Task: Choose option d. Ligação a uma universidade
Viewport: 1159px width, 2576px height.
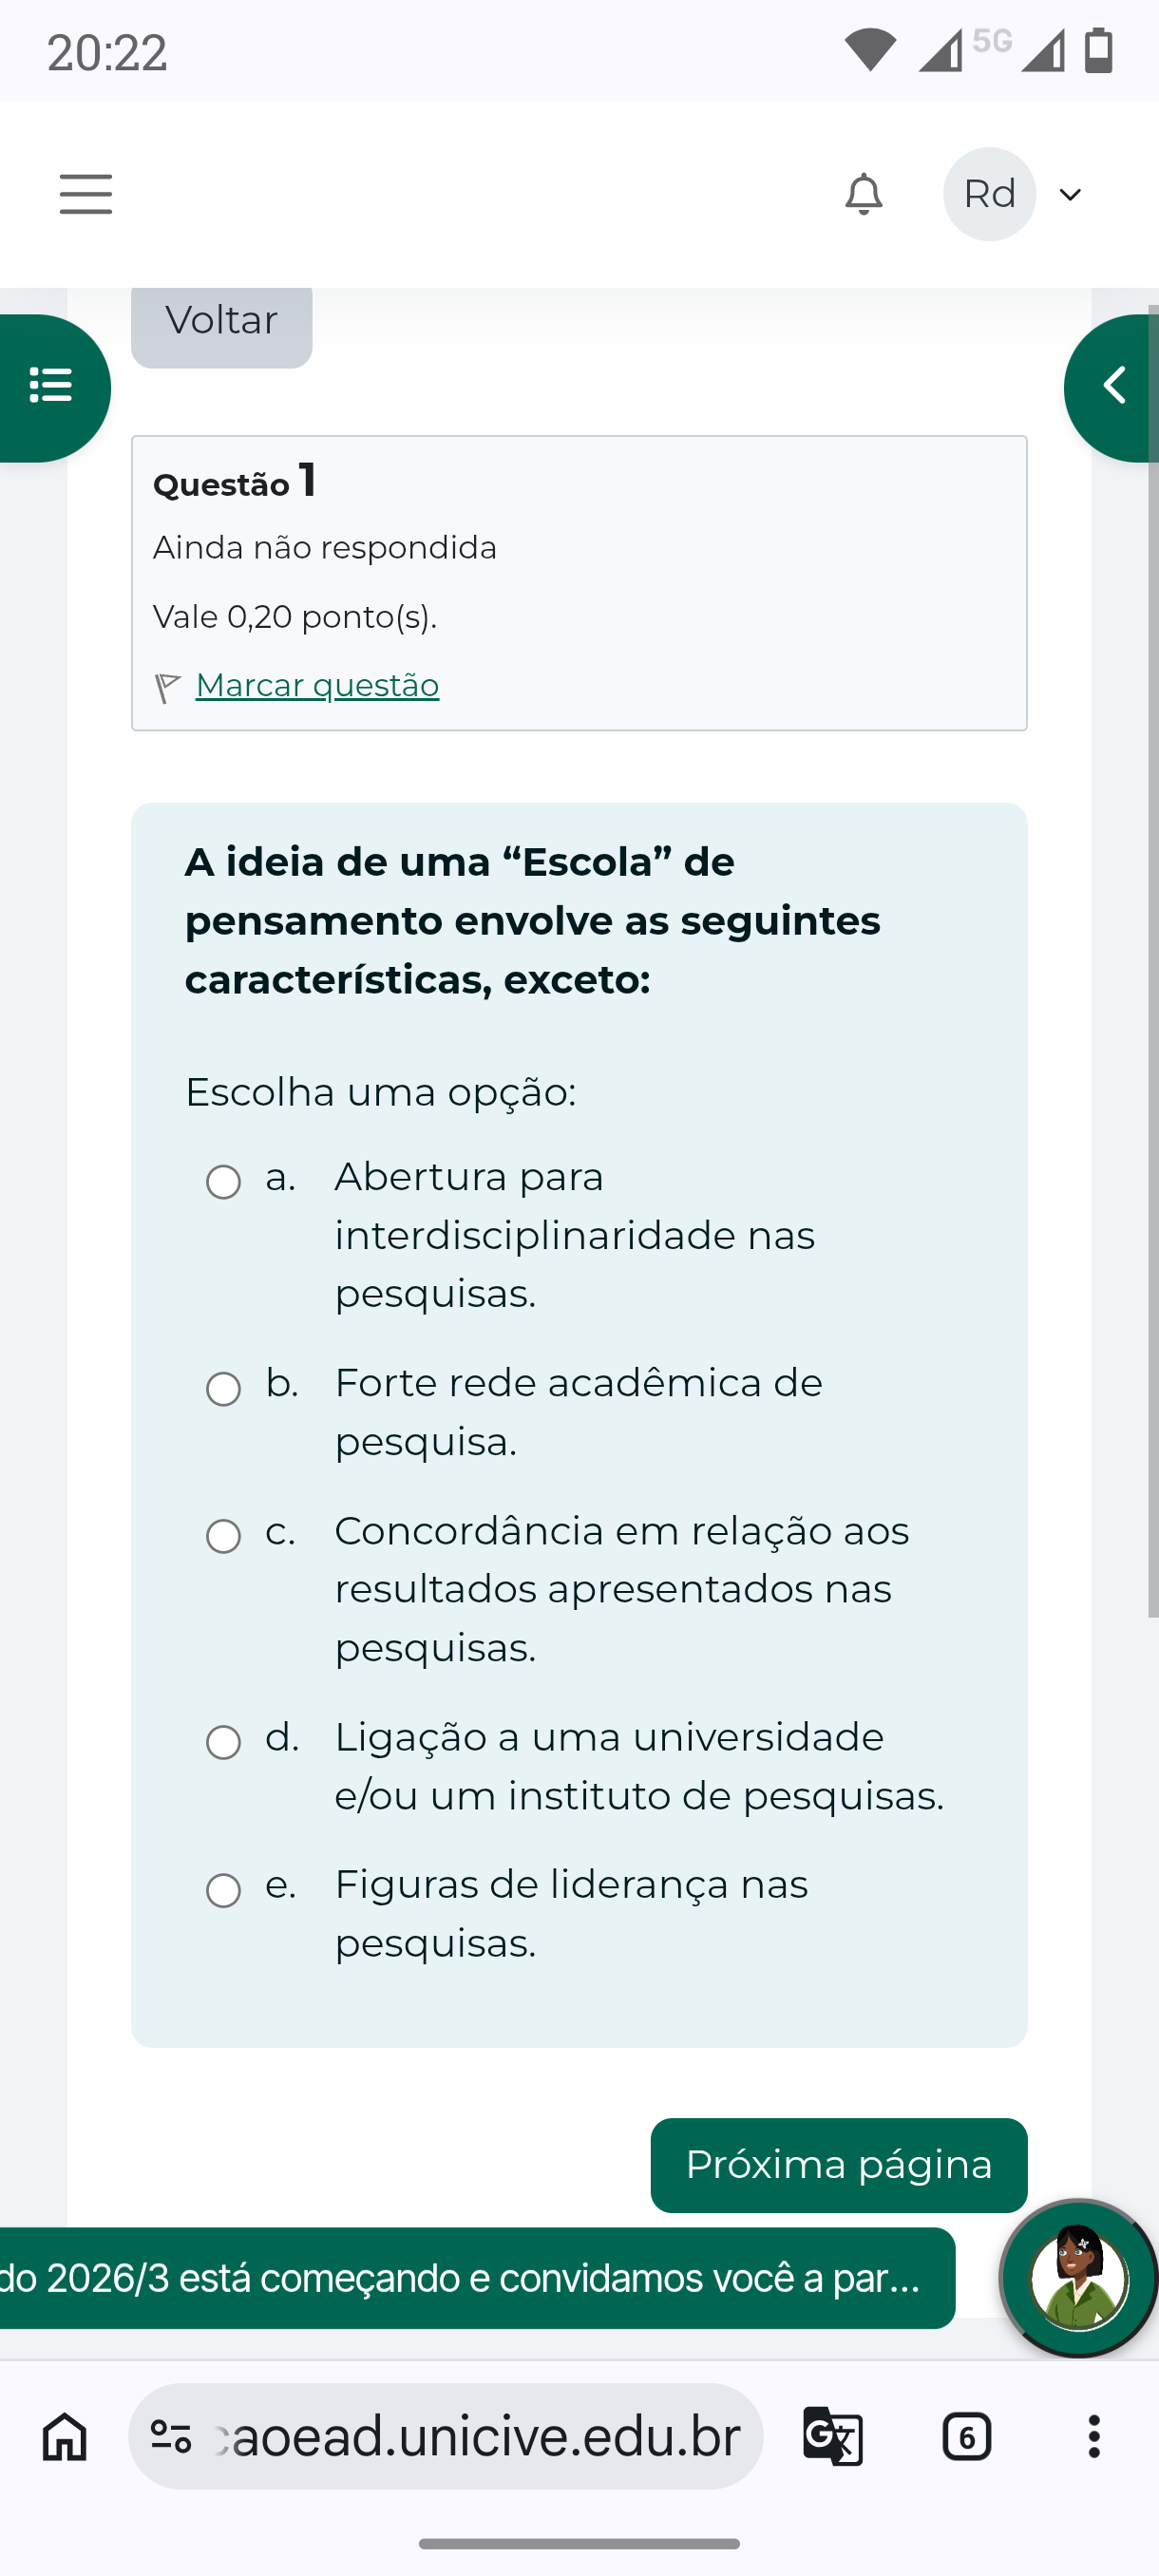Action: 223,1742
